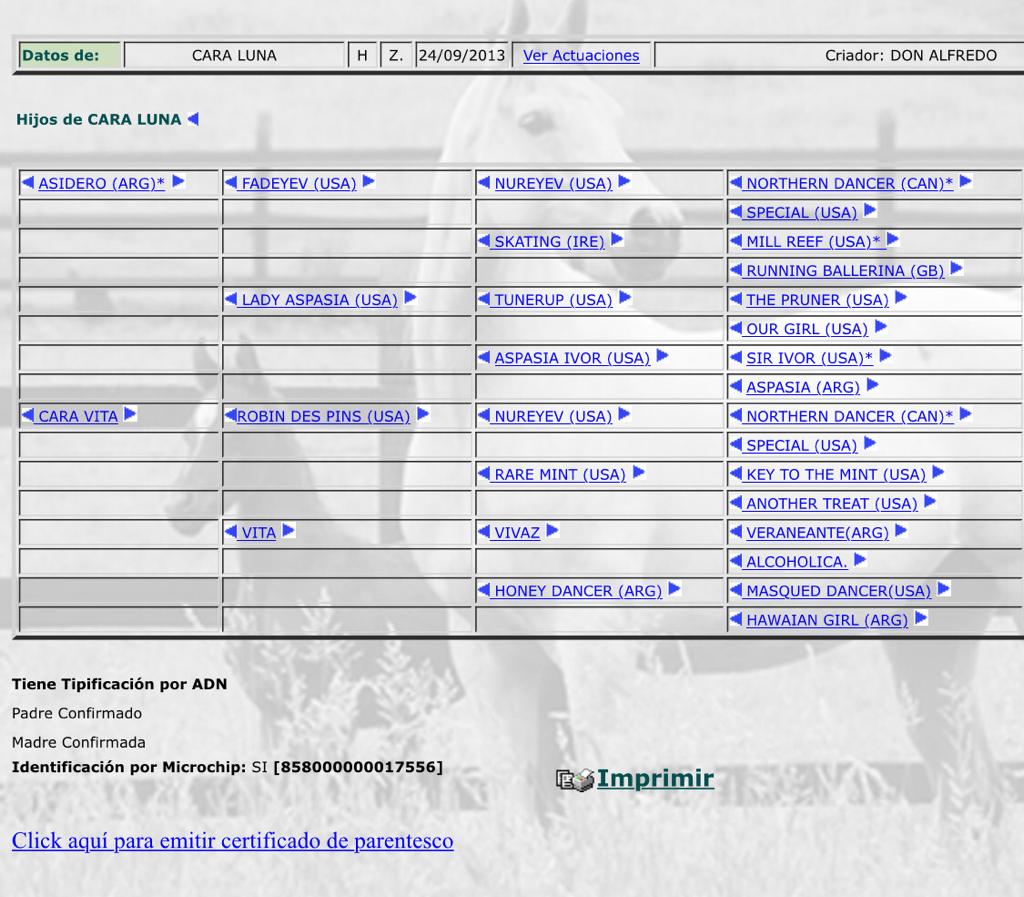
Task: Click the left arrow before ASIDERO (ARG)
Action: 28,182
